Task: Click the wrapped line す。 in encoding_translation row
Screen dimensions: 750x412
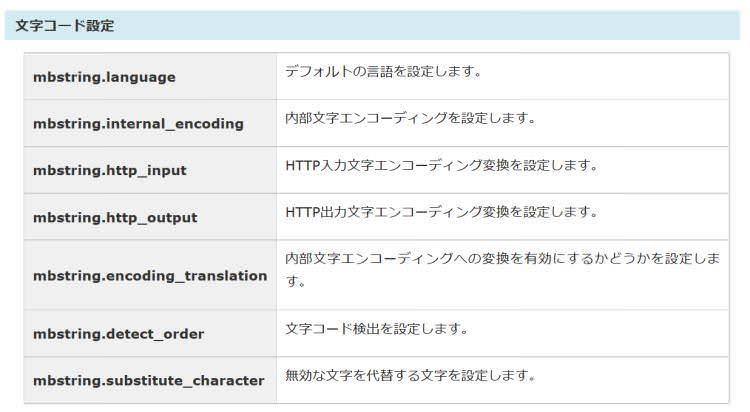Action: [296, 282]
